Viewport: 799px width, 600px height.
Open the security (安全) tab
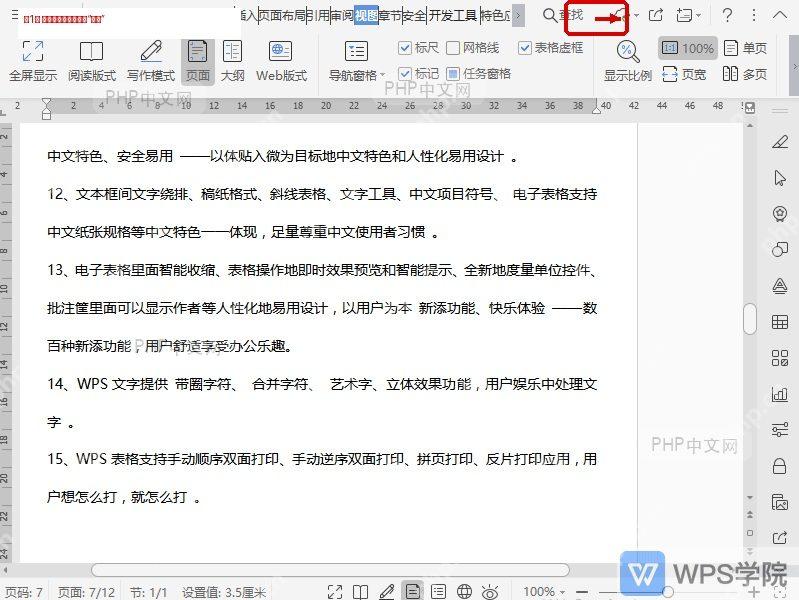point(415,15)
